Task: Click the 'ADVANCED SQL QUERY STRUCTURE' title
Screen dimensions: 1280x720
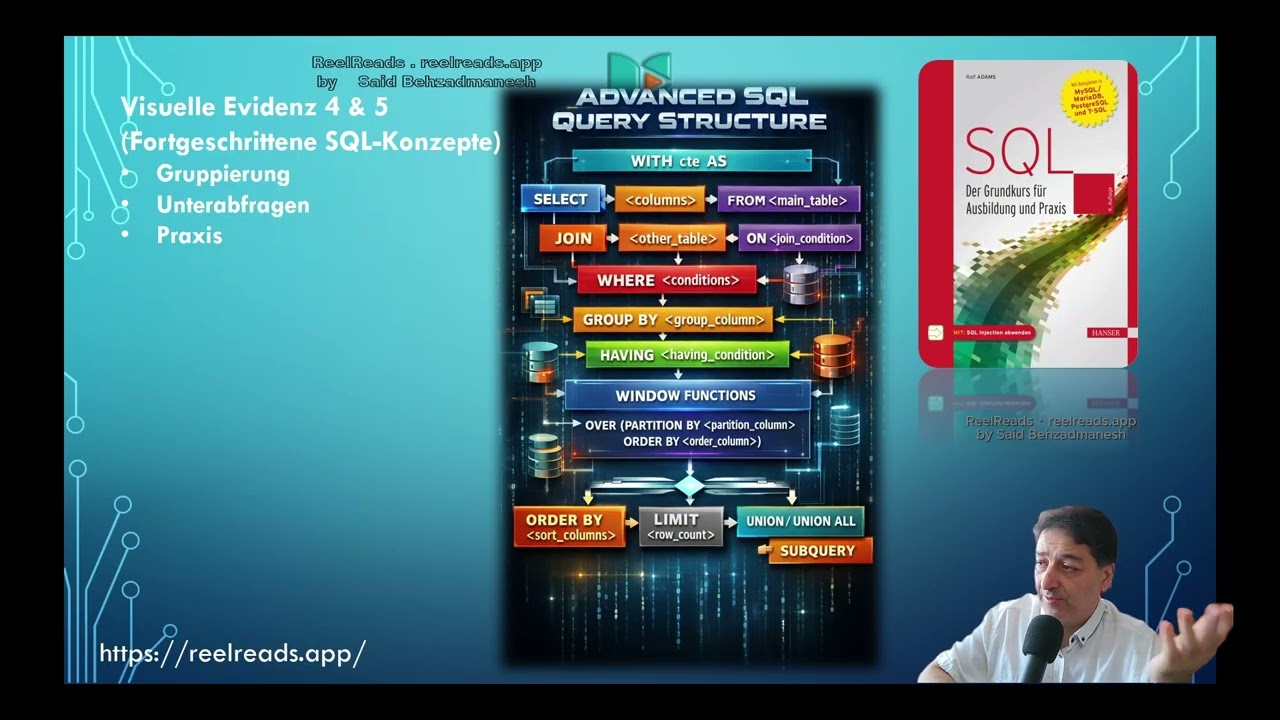Action: pyautogui.click(x=690, y=110)
